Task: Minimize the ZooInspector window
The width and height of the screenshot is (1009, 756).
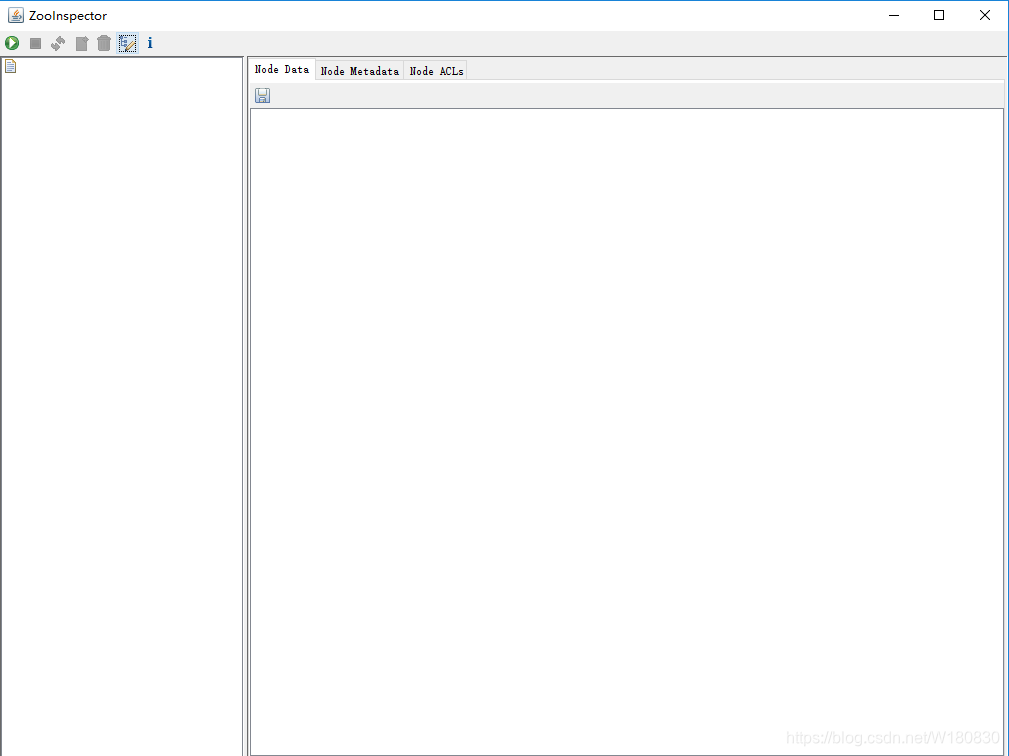Action: pyautogui.click(x=894, y=15)
